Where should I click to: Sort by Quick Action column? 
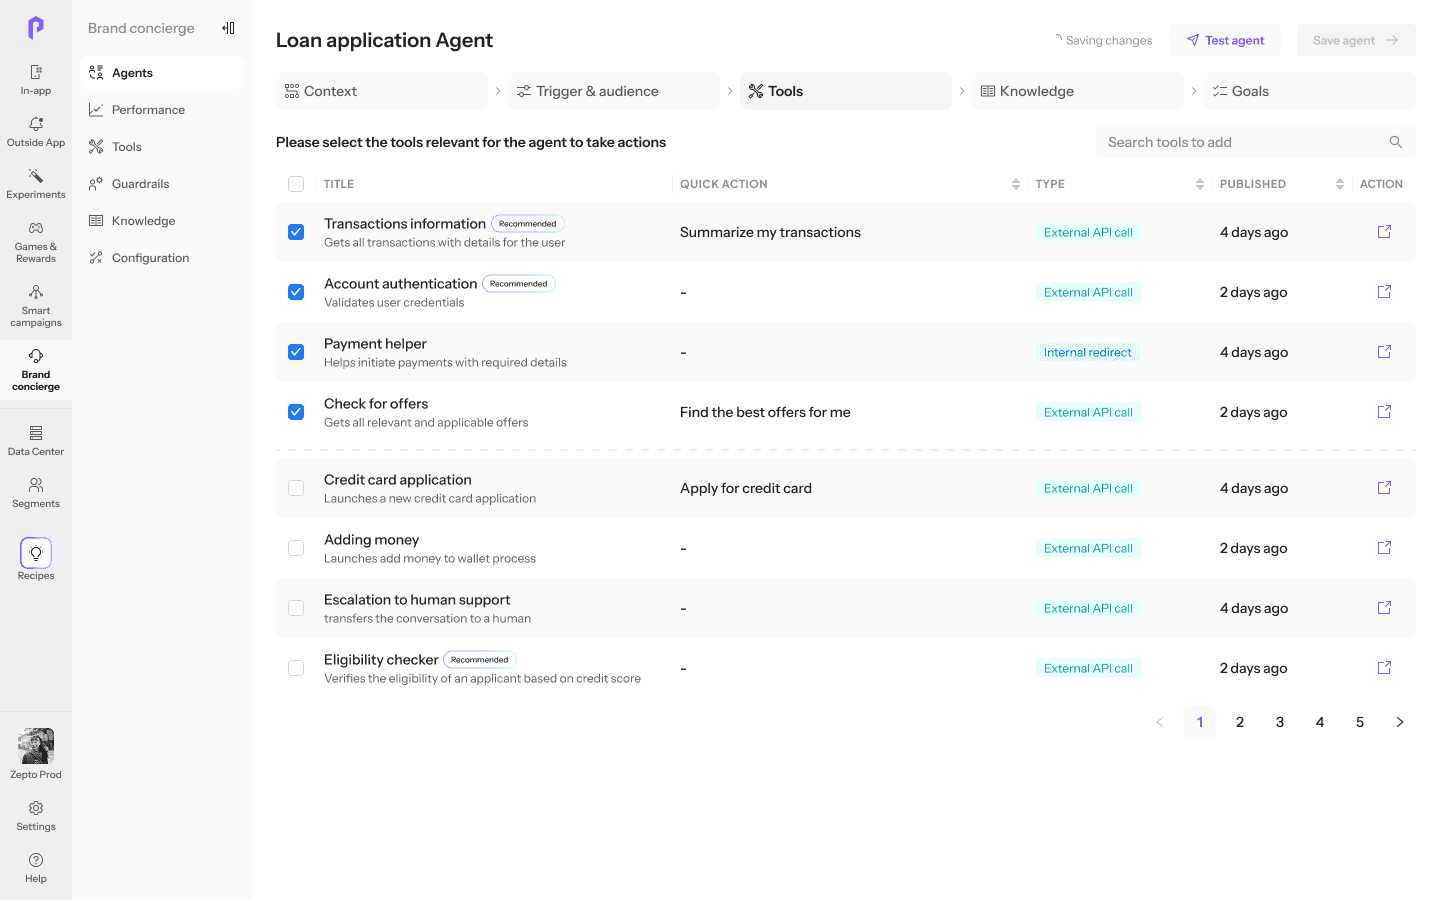pyautogui.click(x=1016, y=184)
